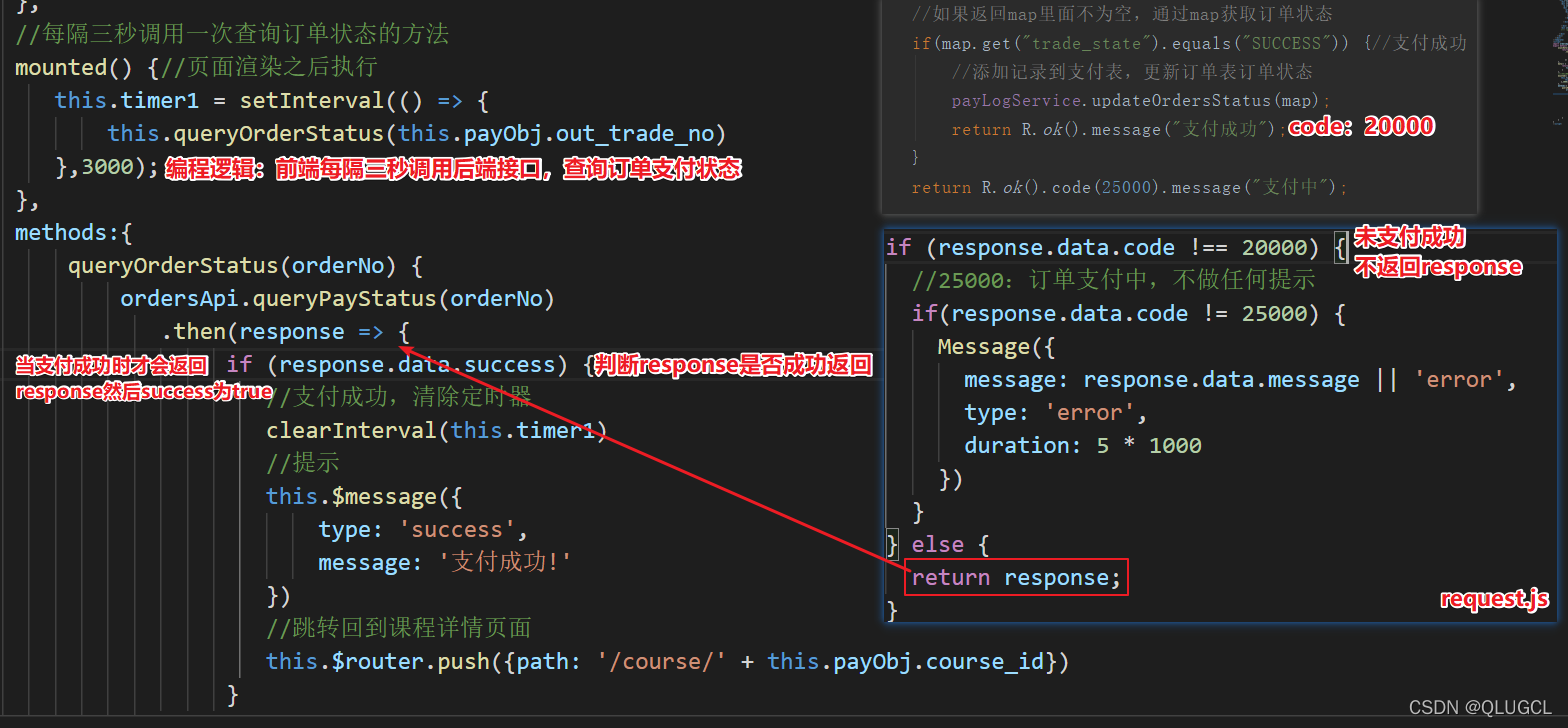Click the 'mounted() {' line
Viewport: 1568px width, 728px height.
tap(86, 67)
